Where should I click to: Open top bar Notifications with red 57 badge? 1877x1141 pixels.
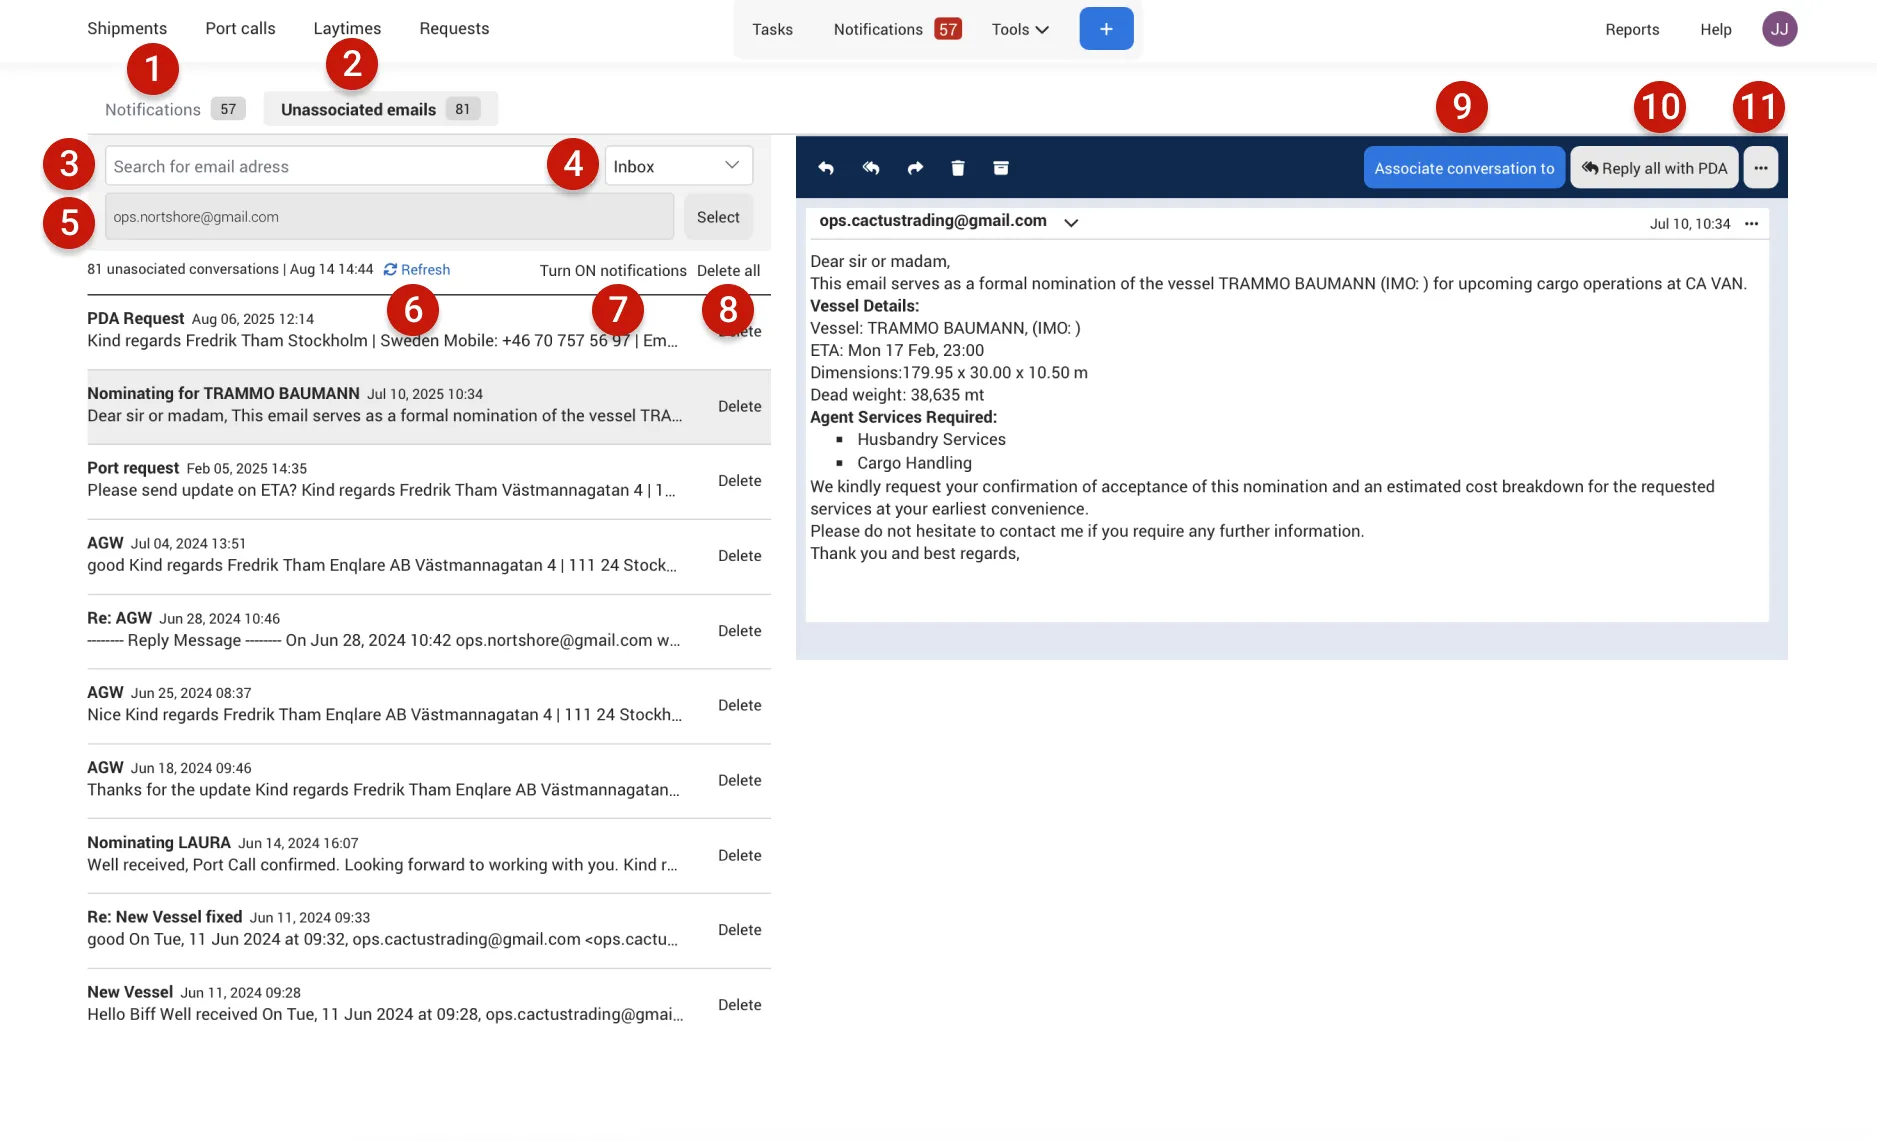pos(897,30)
